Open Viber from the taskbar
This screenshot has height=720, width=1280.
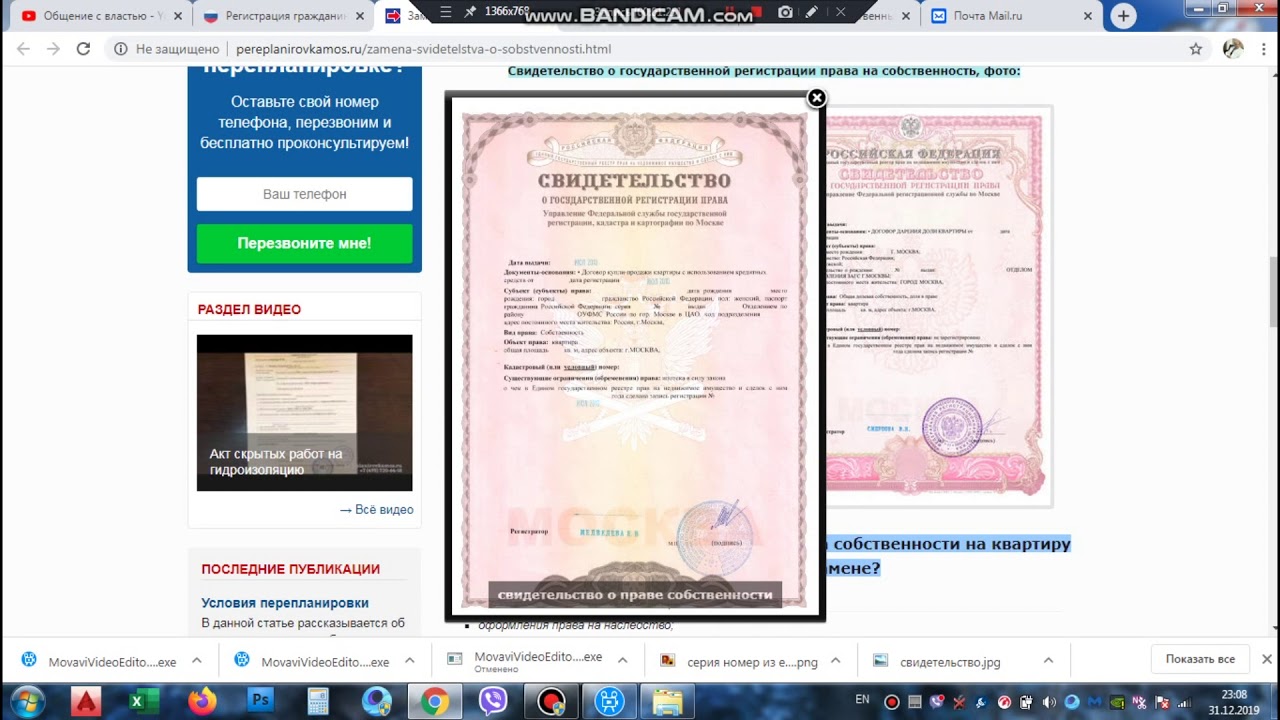493,701
